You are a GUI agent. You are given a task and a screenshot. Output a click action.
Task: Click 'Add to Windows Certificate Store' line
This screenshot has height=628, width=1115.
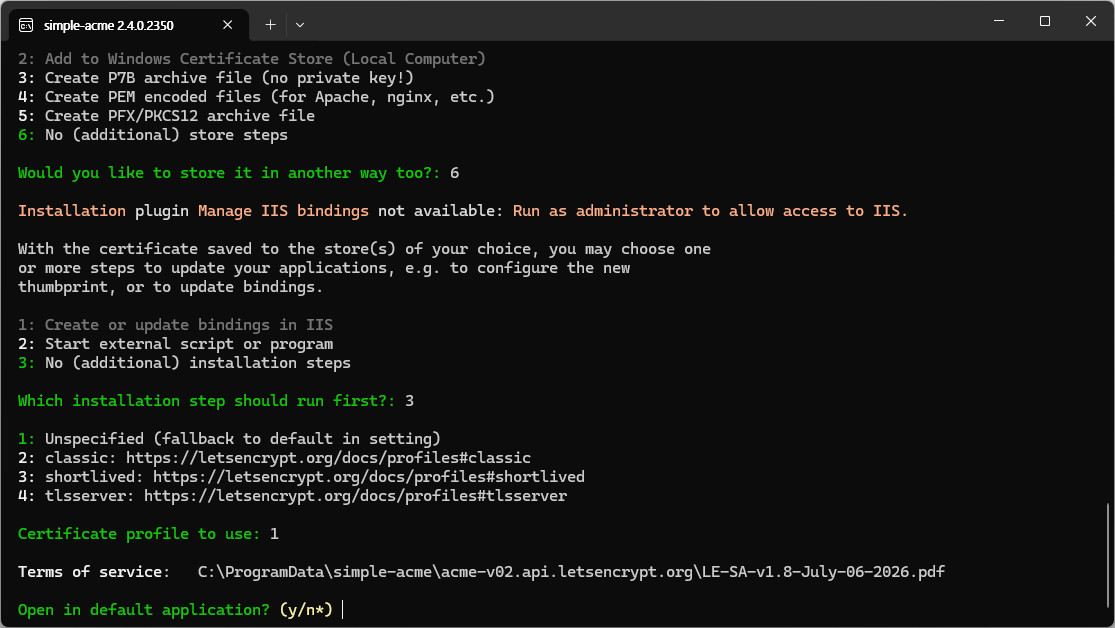[x=251, y=59]
